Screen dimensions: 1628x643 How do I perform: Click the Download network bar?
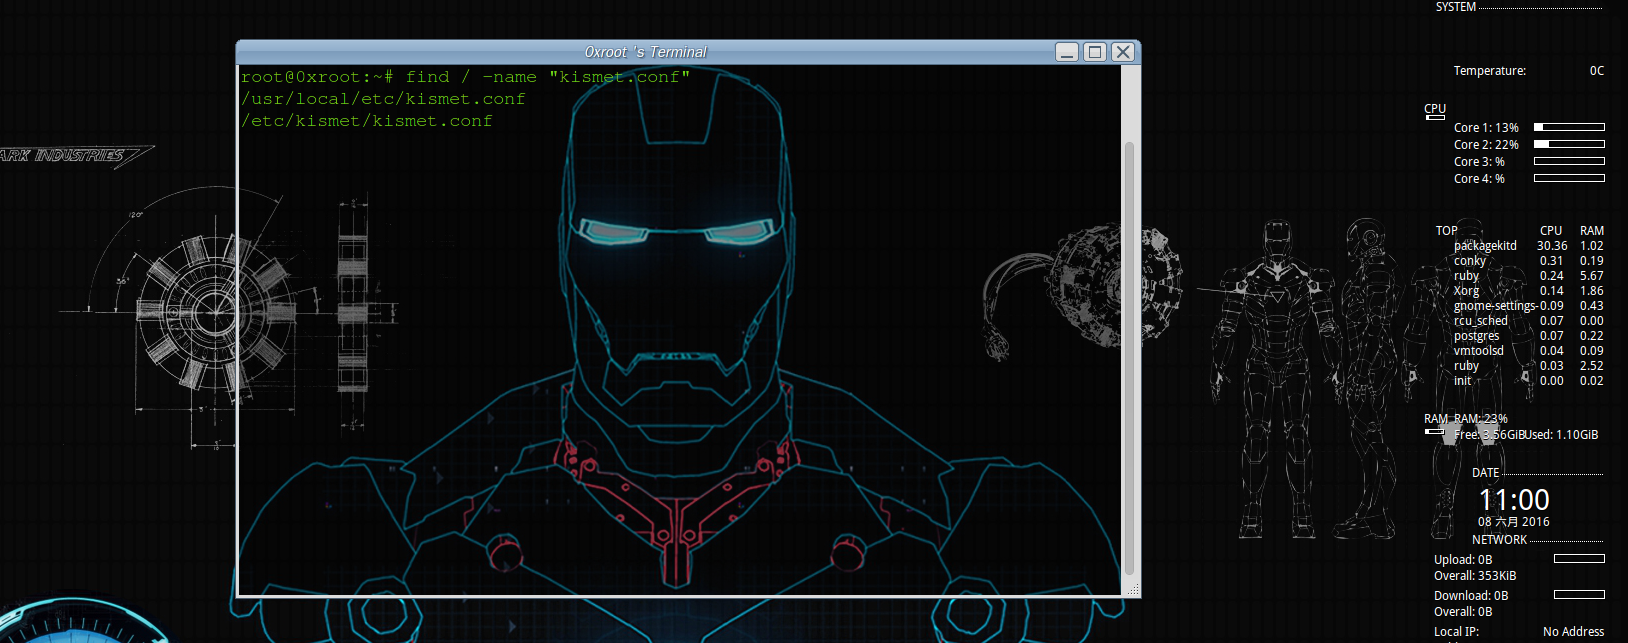(1579, 595)
